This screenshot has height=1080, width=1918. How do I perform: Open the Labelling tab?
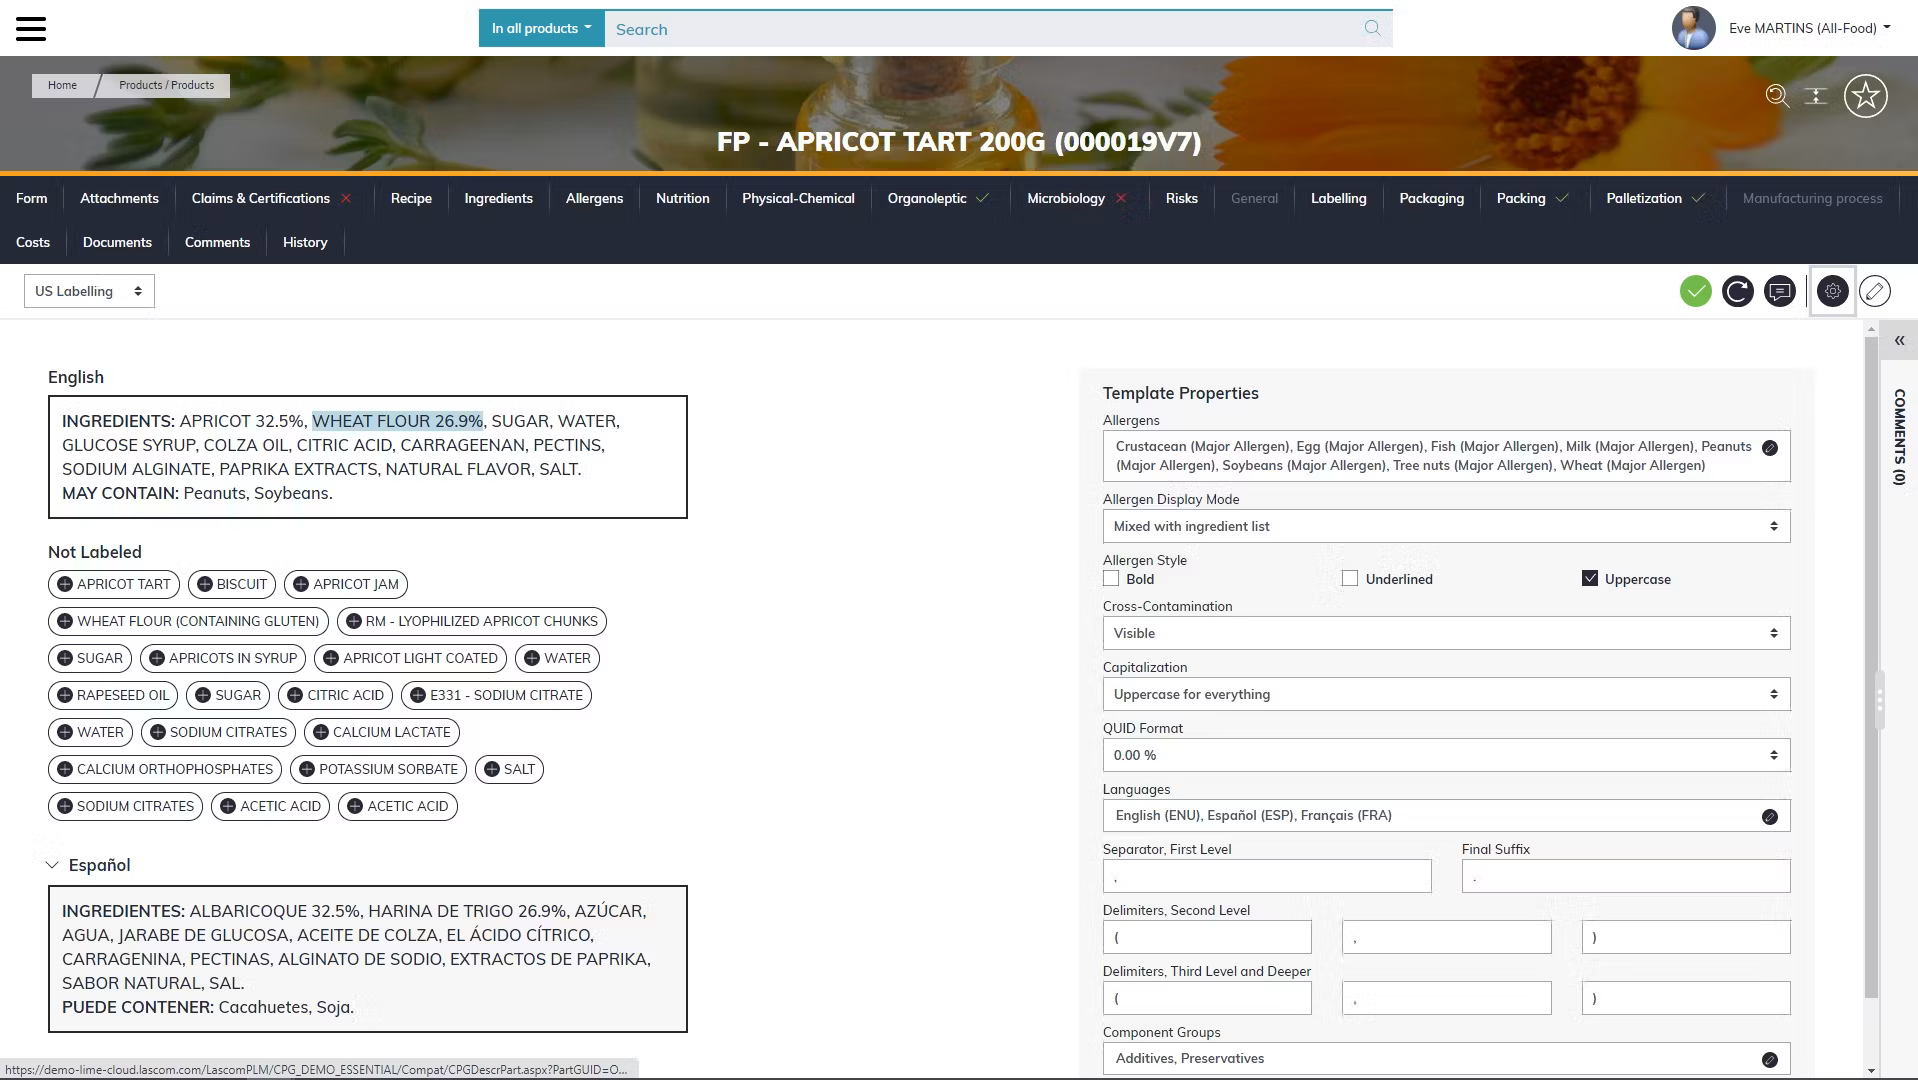pos(1338,198)
